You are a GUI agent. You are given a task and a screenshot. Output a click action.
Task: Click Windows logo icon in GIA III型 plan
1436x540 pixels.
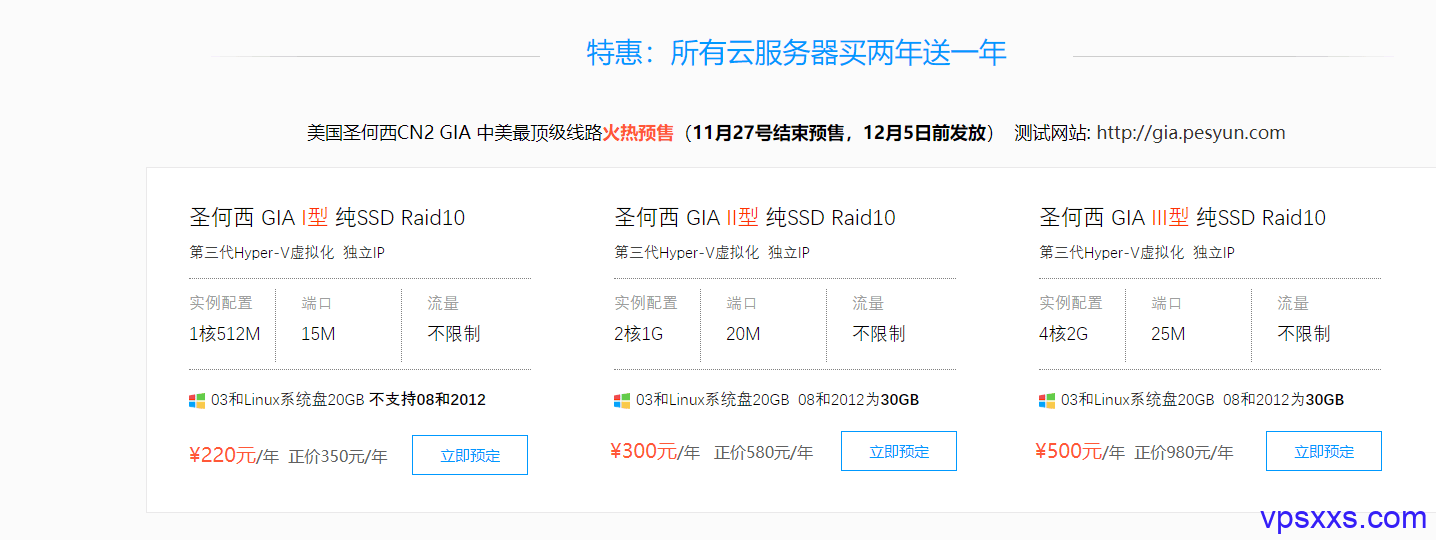1047,400
